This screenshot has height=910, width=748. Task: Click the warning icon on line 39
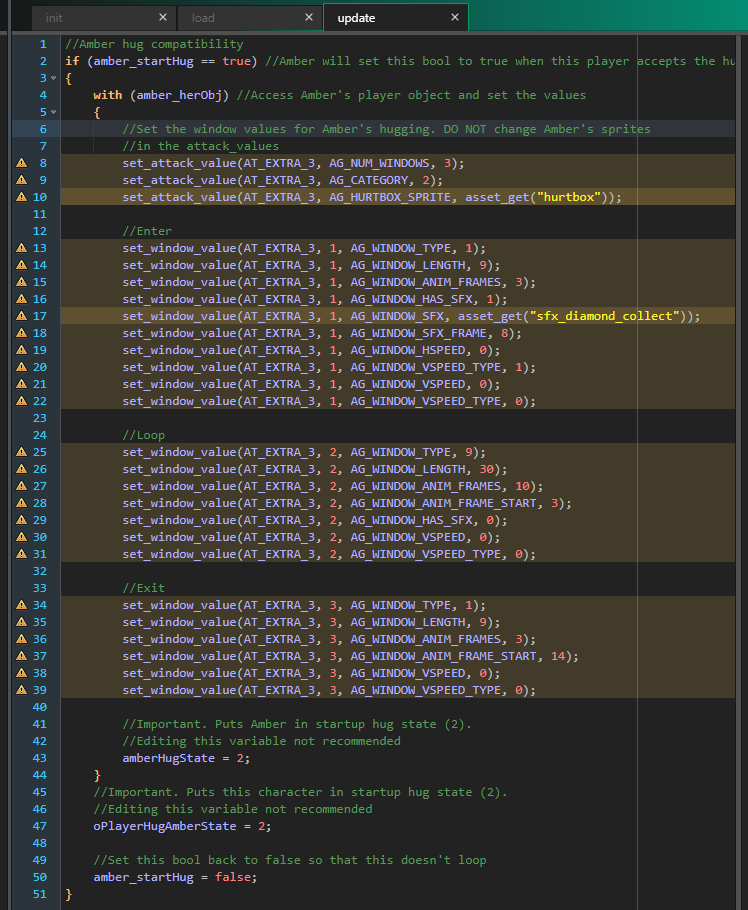pos(21,690)
